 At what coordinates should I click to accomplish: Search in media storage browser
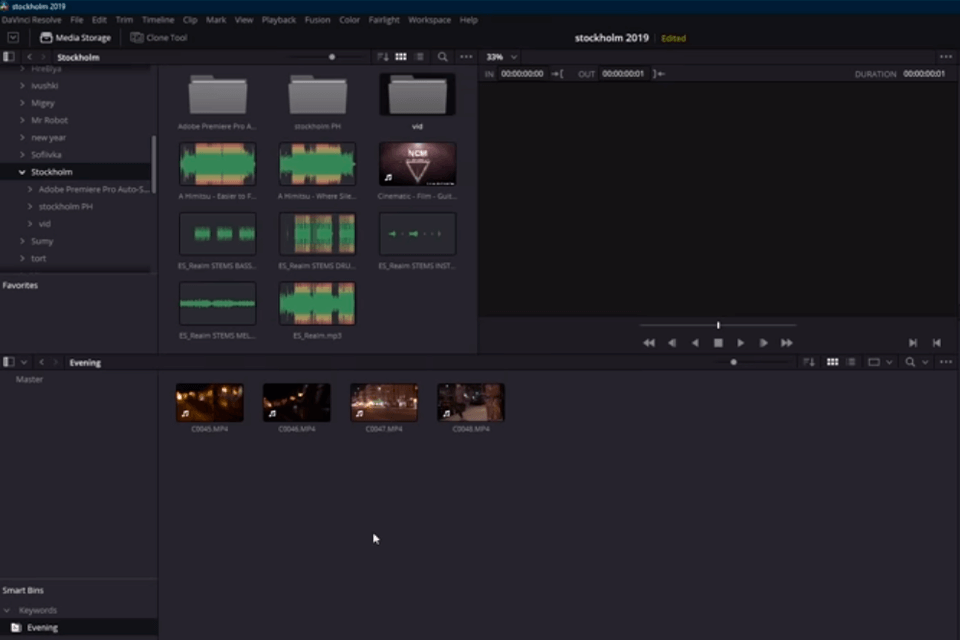(442, 56)
